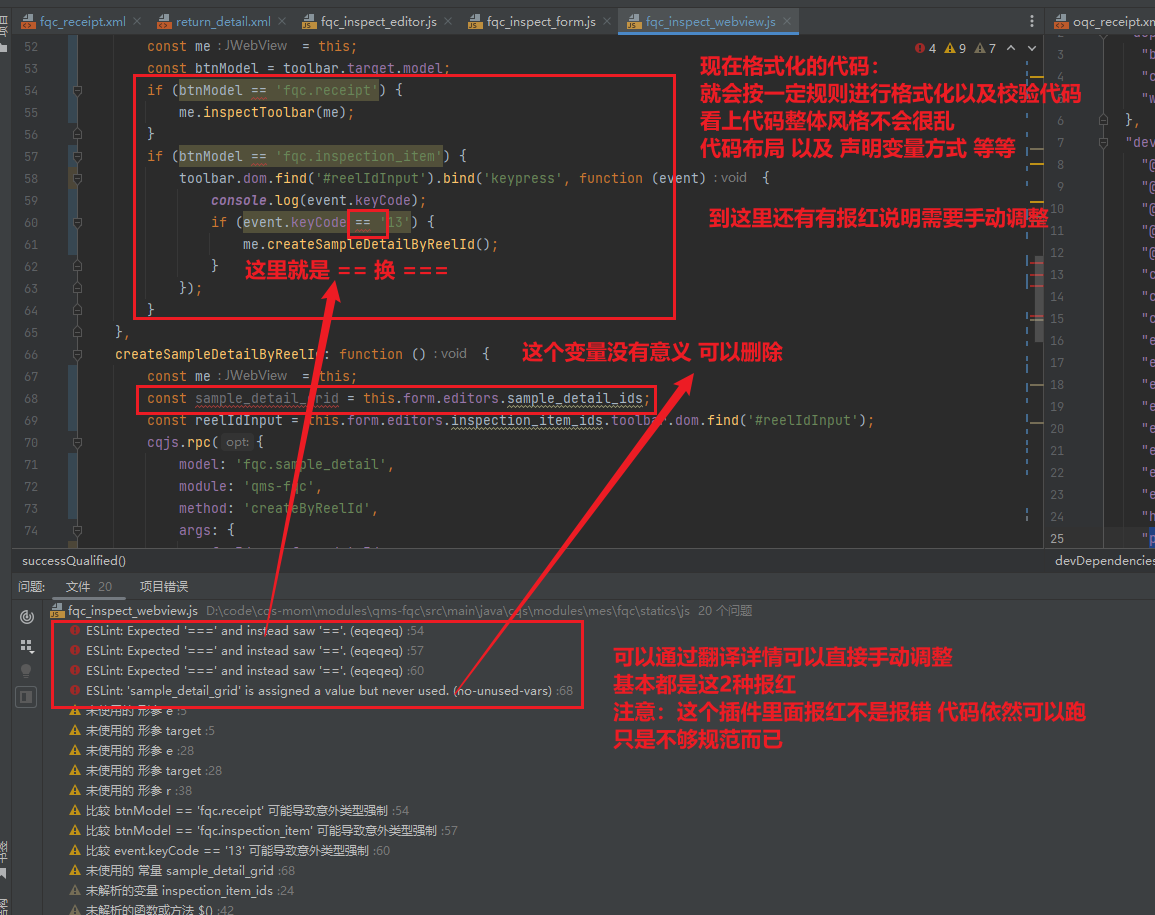Screen dimensions: 1155x915
Task: Fold the if block starting line 57
Action: coord(77,156)
